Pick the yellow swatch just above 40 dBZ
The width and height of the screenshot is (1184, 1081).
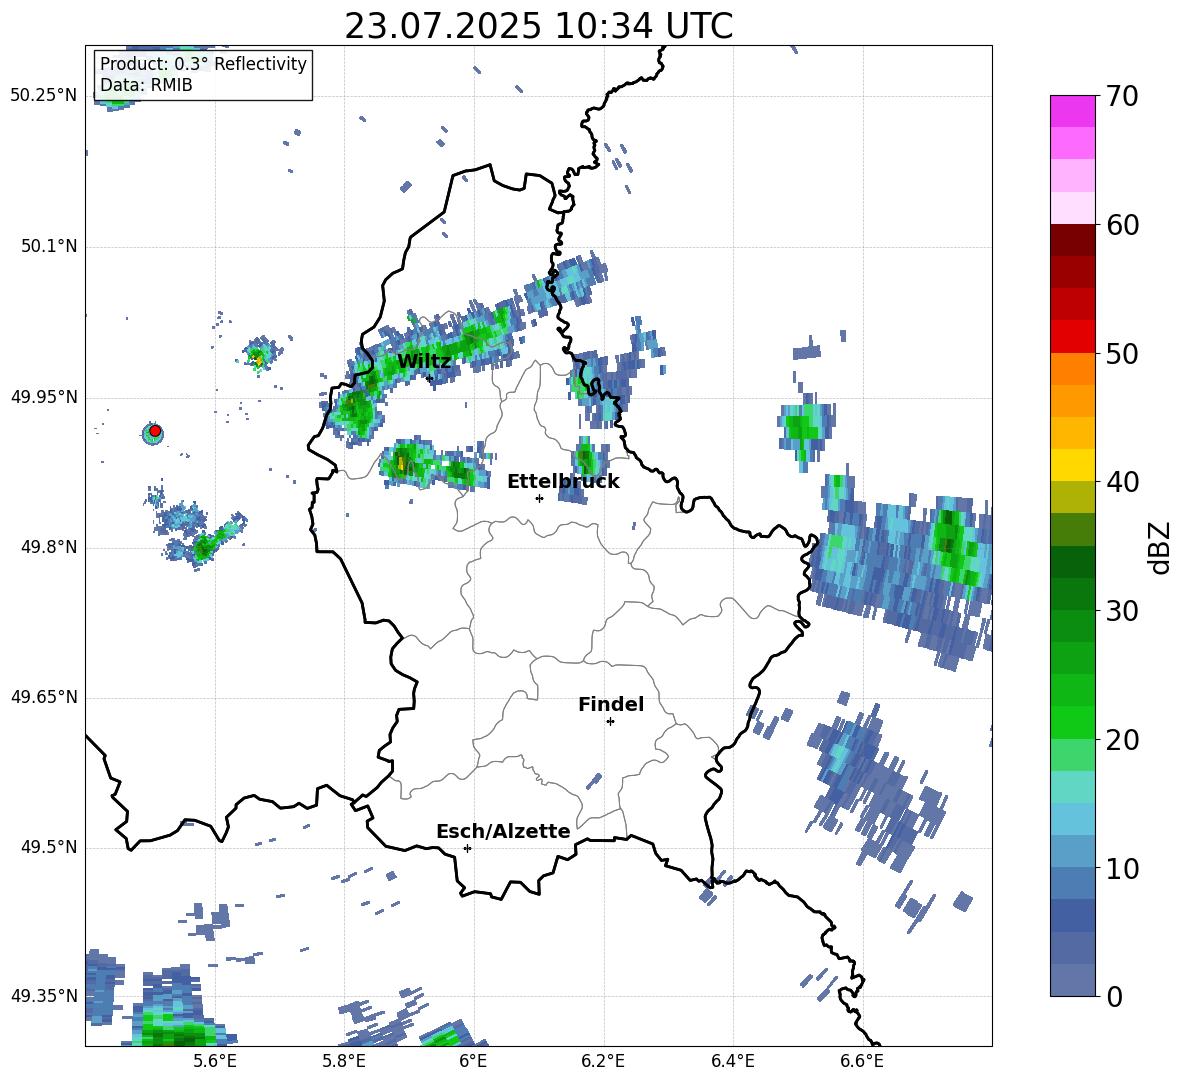pyautogui.click(x=1073, y=465)
